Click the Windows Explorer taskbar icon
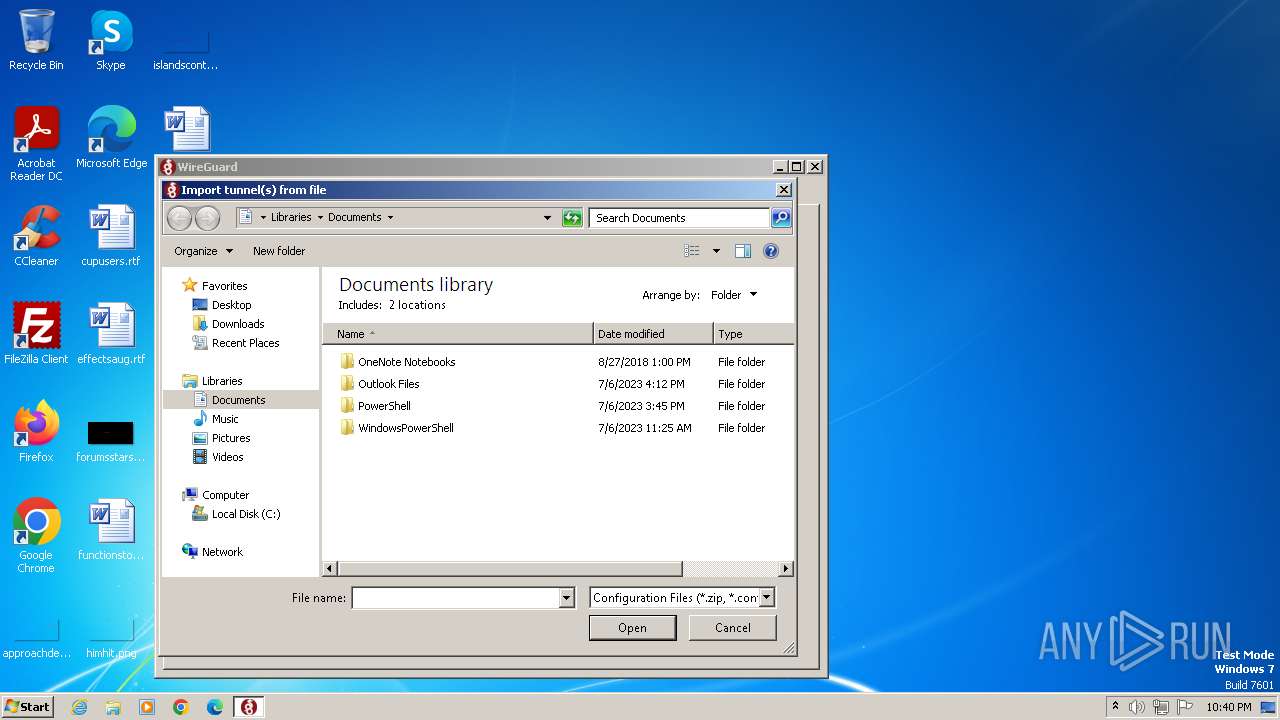This screenshot has width=1280, height=720. [113, 707]
